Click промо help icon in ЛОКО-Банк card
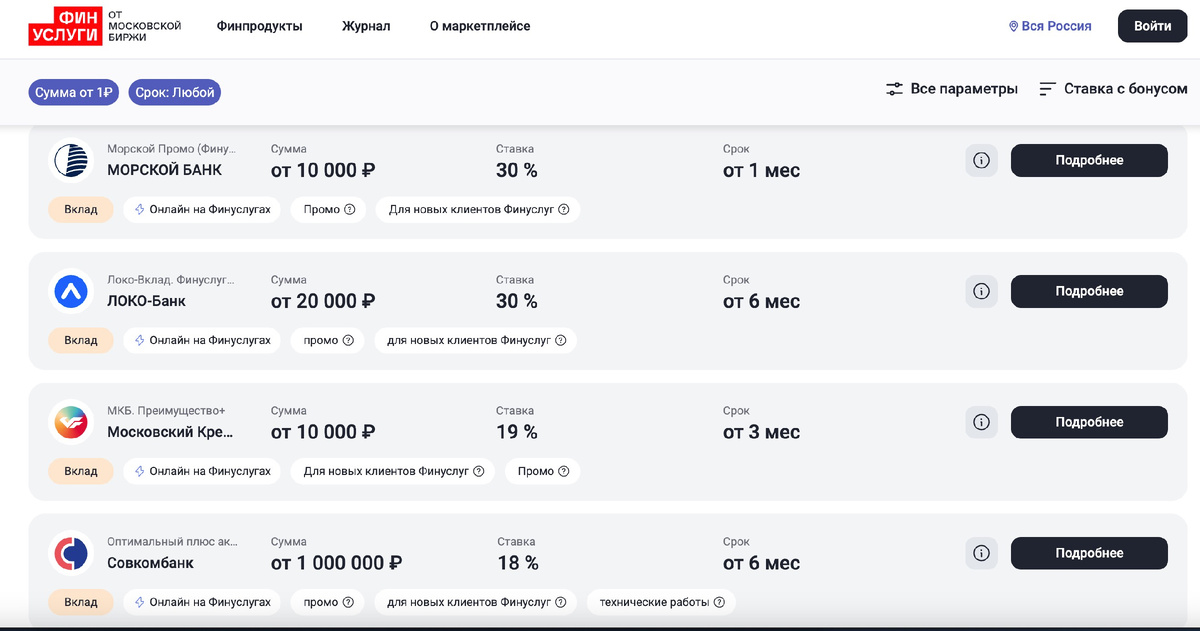 click(x=348, y=341)
